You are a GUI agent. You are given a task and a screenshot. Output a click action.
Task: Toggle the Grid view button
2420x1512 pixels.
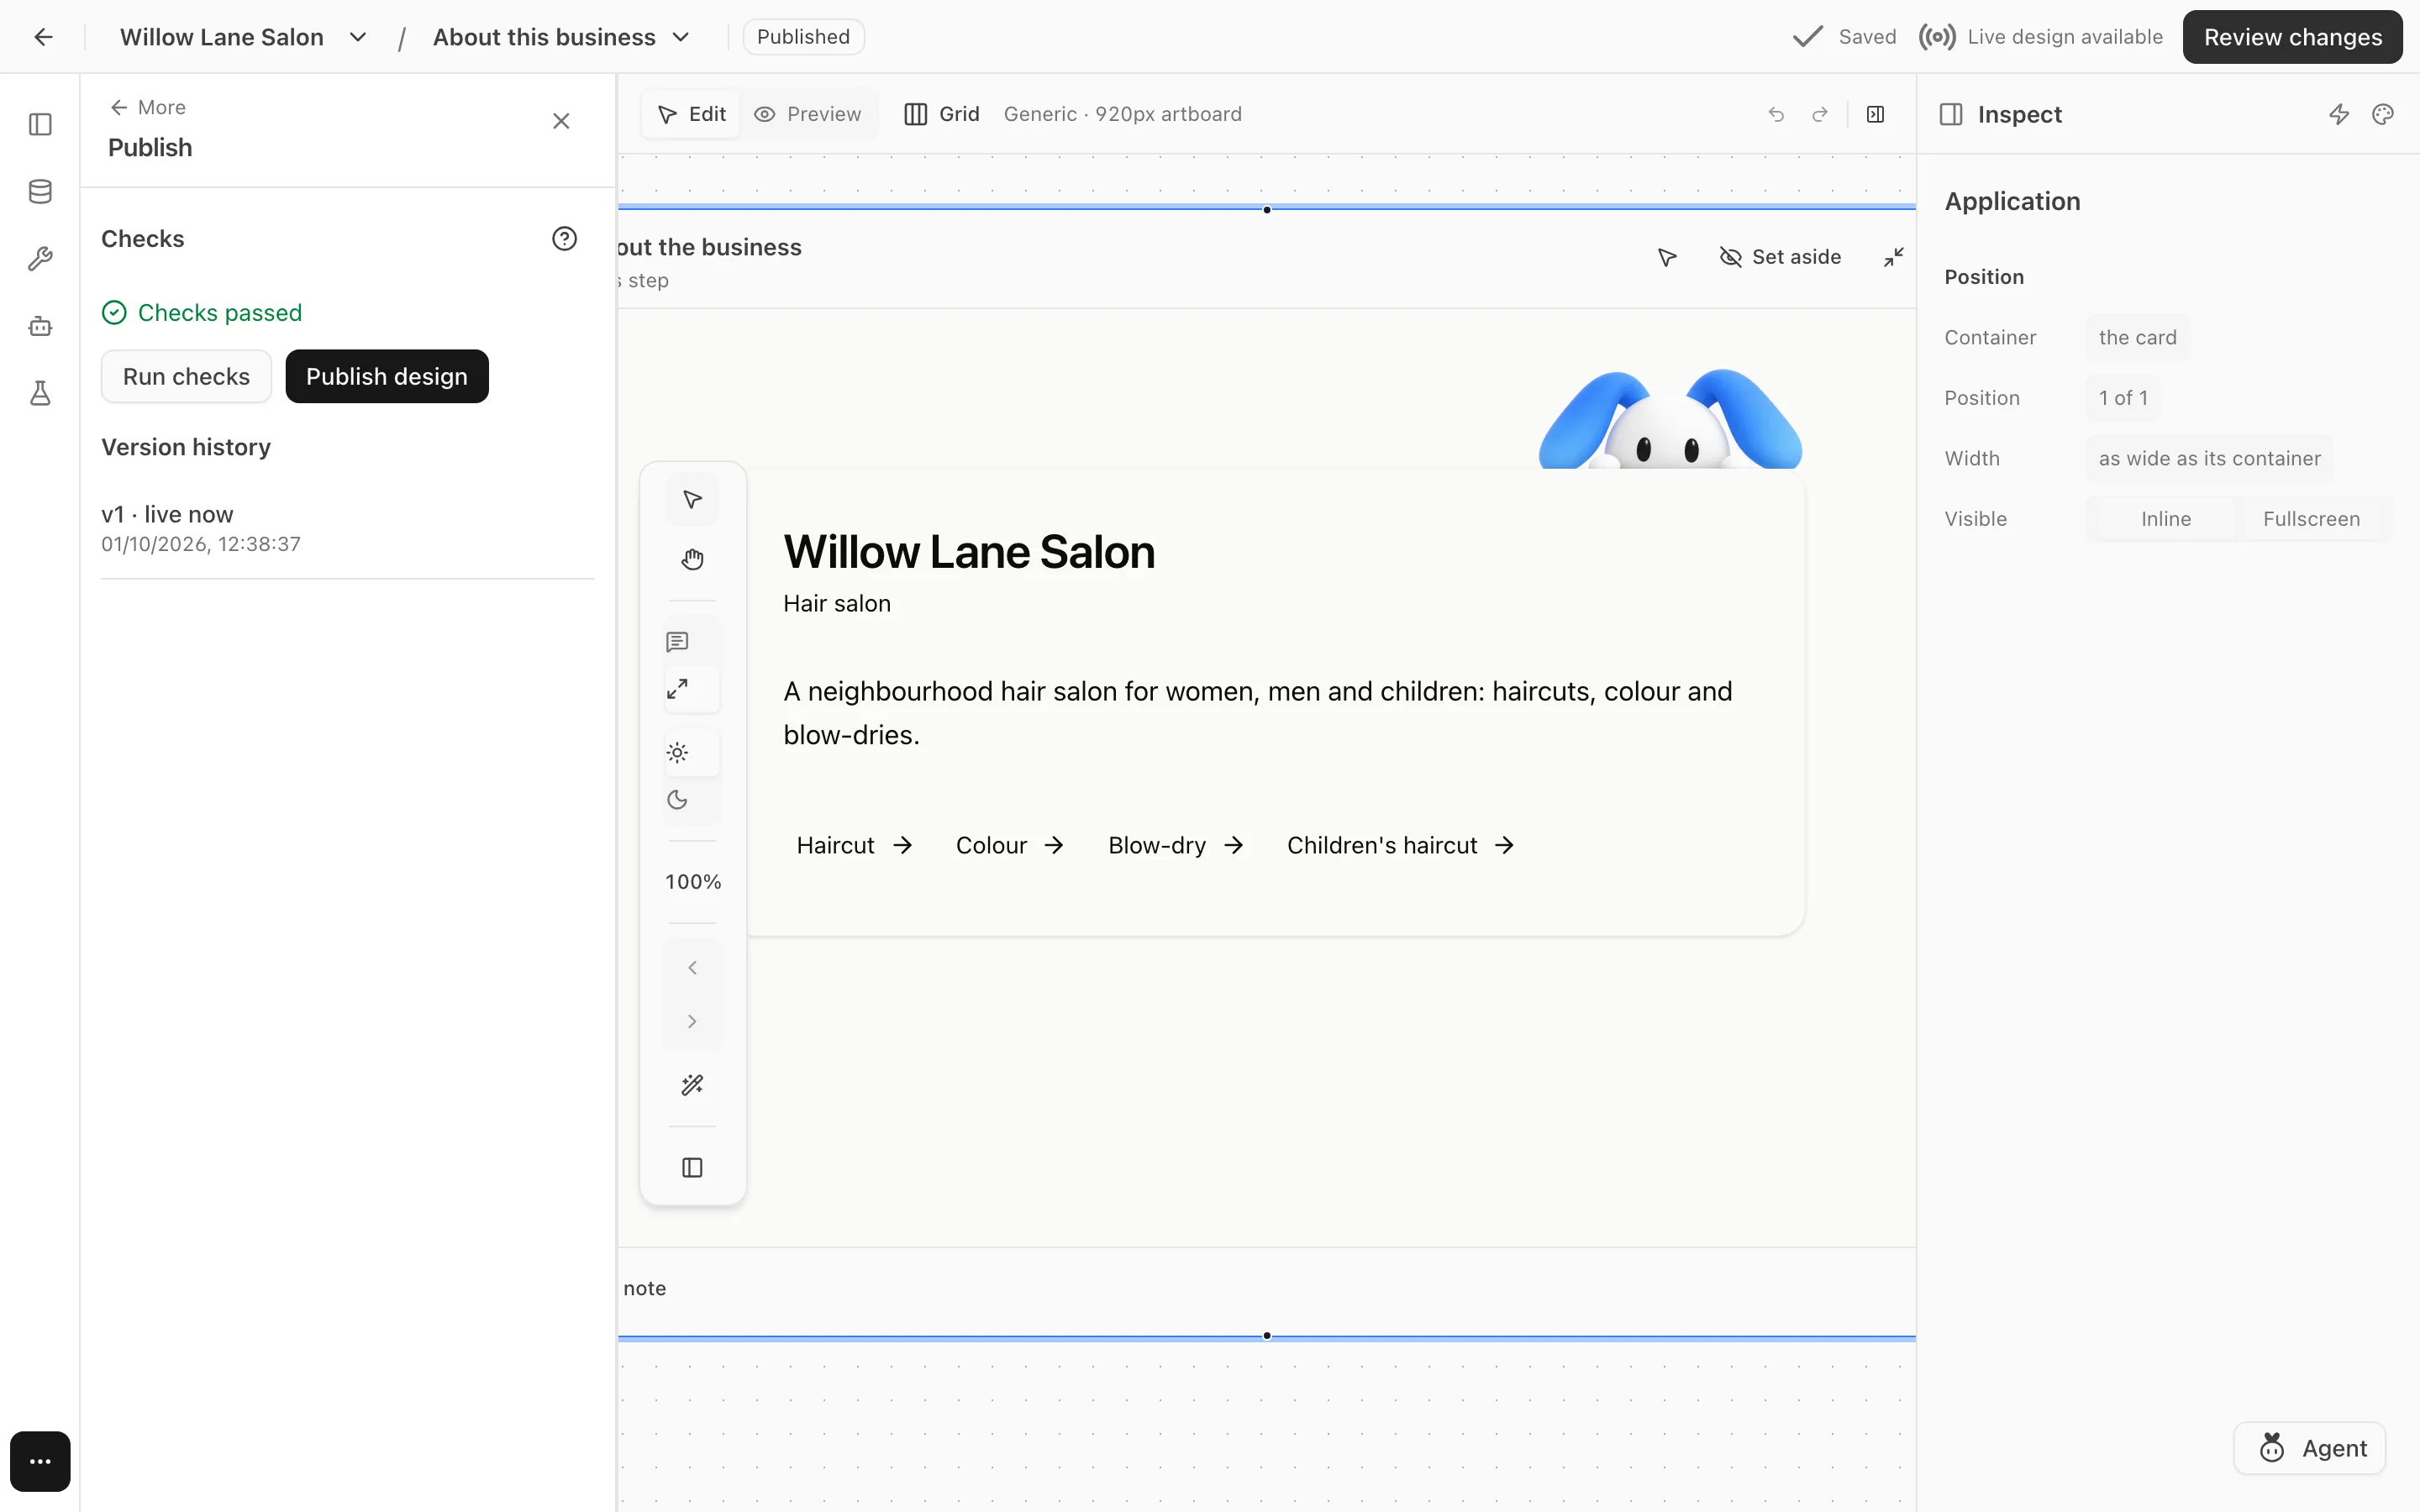(x=942, y=114)
